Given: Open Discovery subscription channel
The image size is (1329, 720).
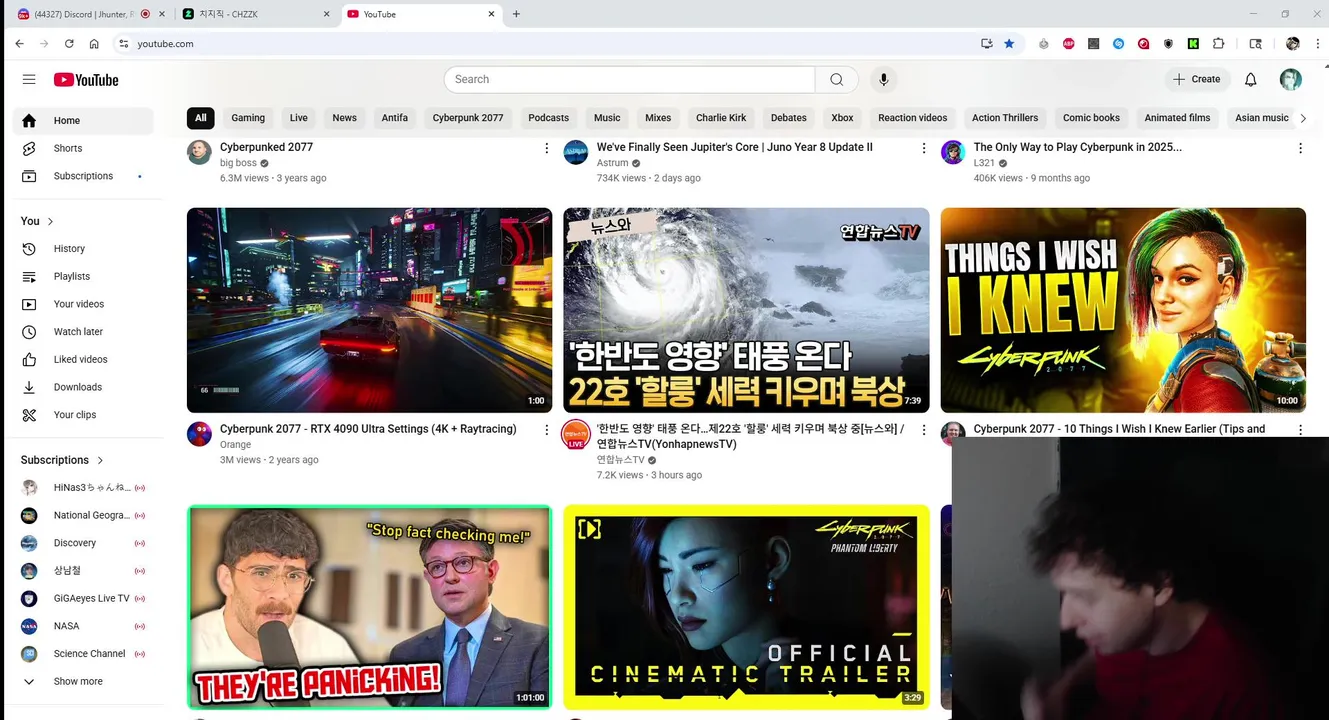Looking at the screenshot, I should click(83, 543).
